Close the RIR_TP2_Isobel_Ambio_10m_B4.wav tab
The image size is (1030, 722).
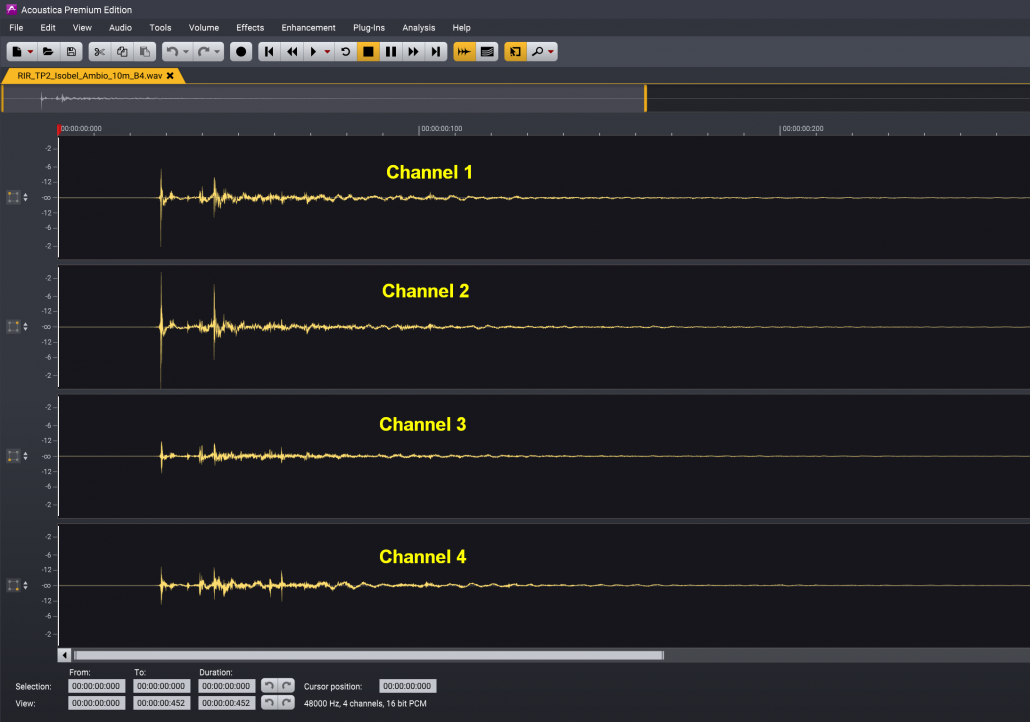[x=170, y=75]
